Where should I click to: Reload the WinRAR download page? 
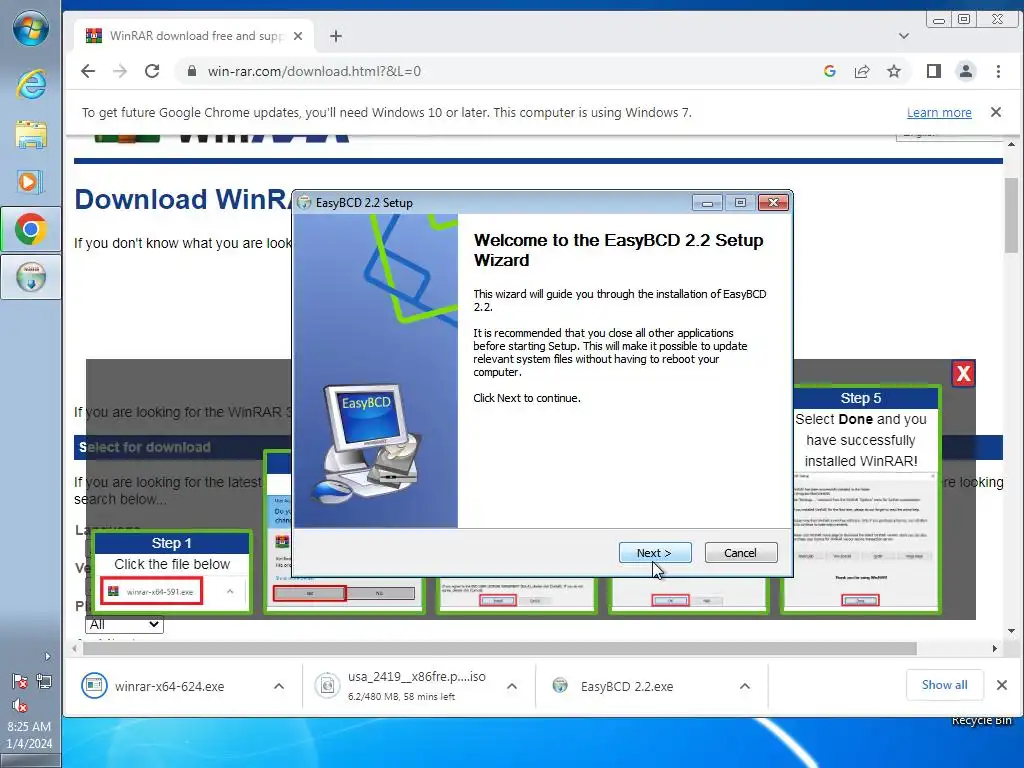(x=152, y=71)
